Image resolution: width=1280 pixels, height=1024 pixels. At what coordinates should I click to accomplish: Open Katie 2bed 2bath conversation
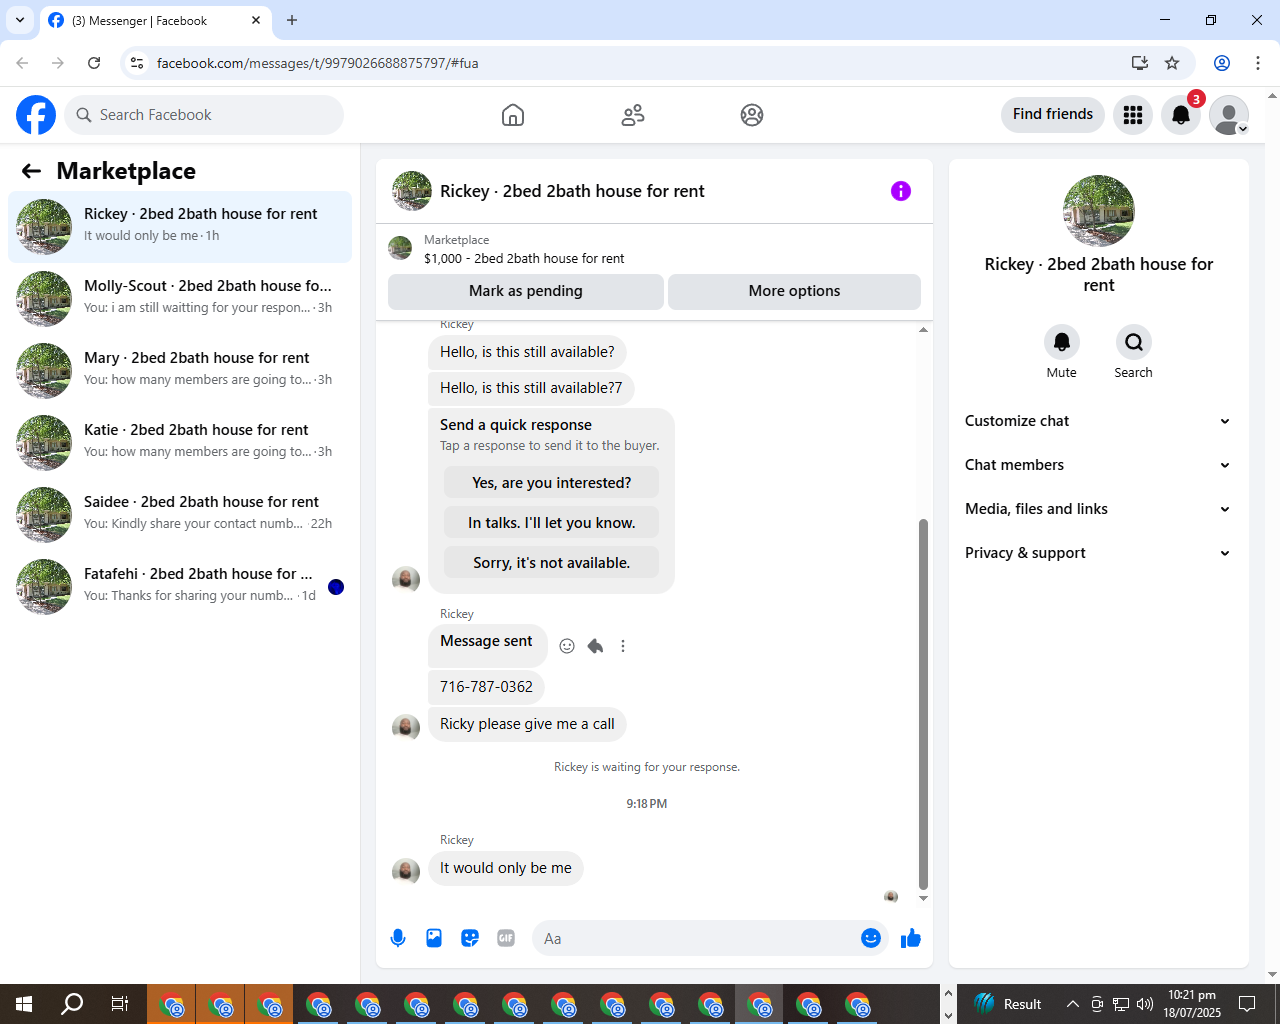(180, 443)
